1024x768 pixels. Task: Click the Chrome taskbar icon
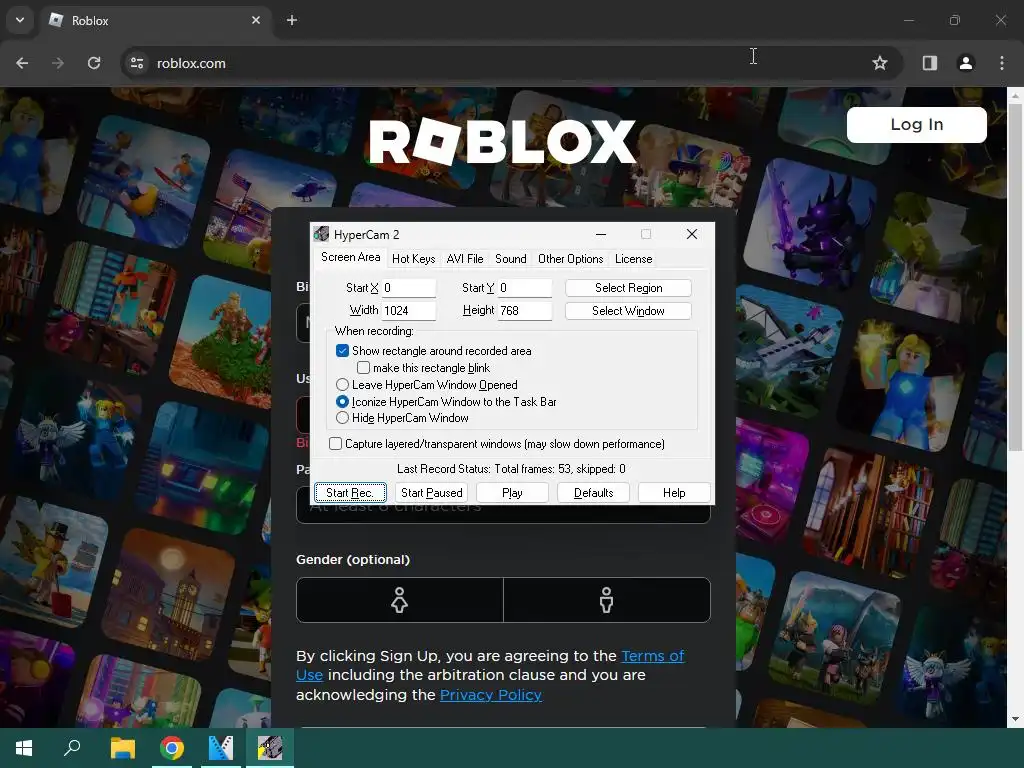[x=172, y=748]
